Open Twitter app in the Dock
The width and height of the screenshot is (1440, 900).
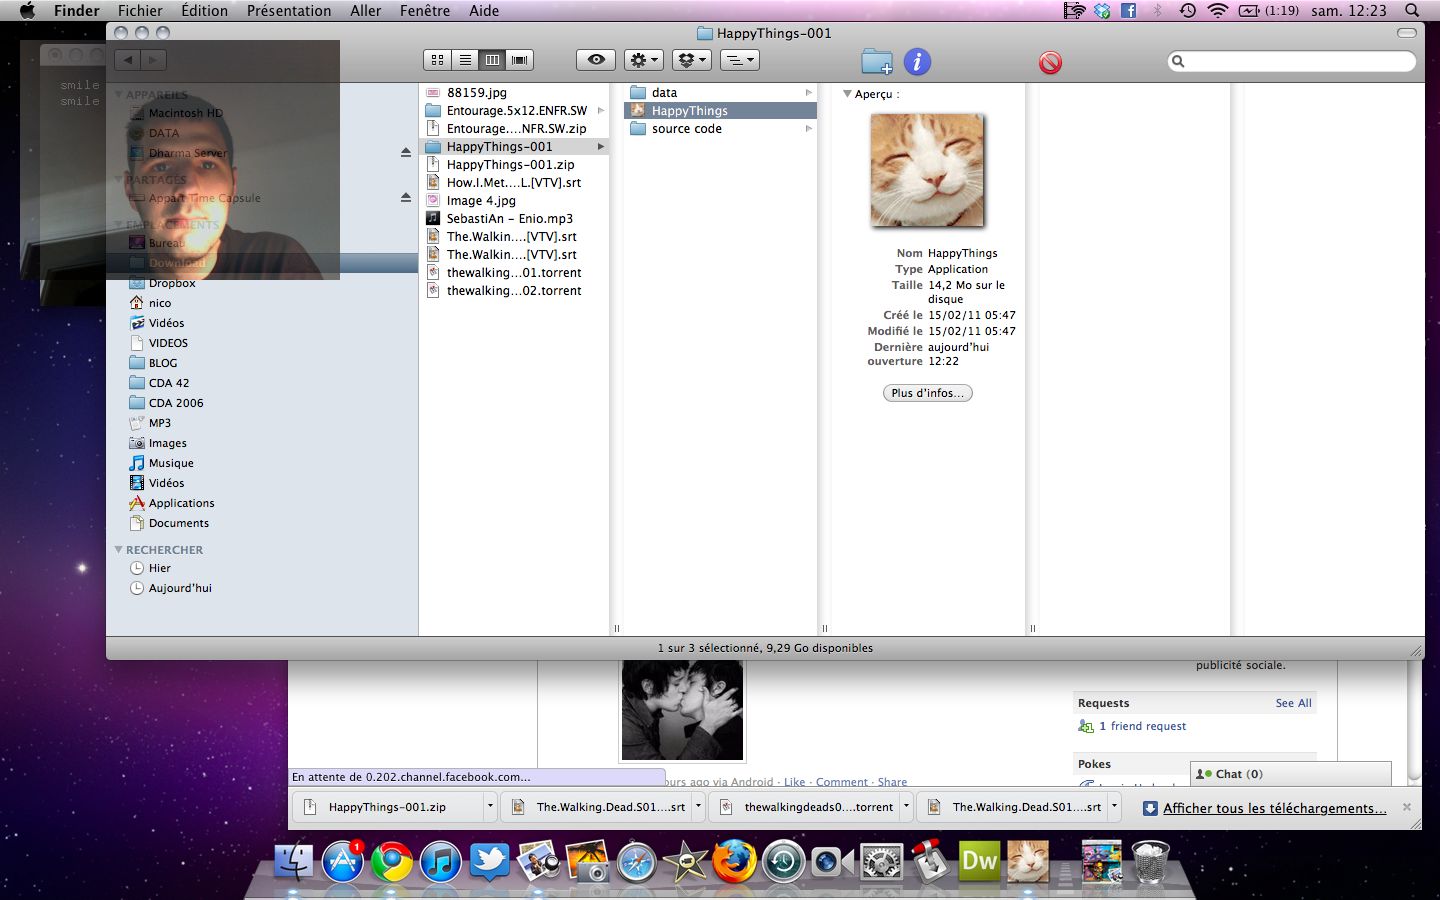pos(490,861)
